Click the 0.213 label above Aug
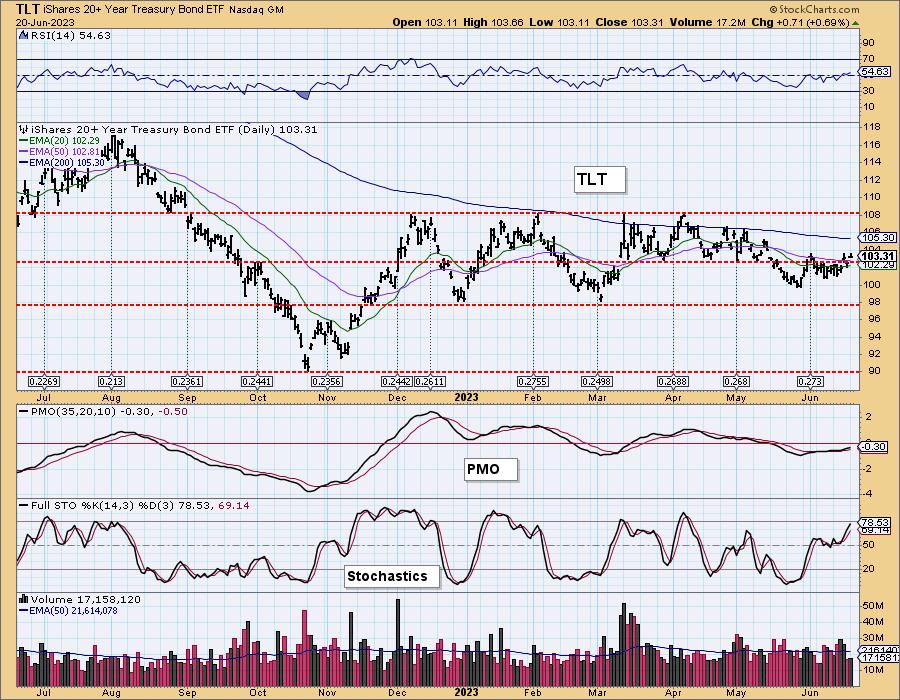This screenshot has height=700, width=900. pos(111,382)
